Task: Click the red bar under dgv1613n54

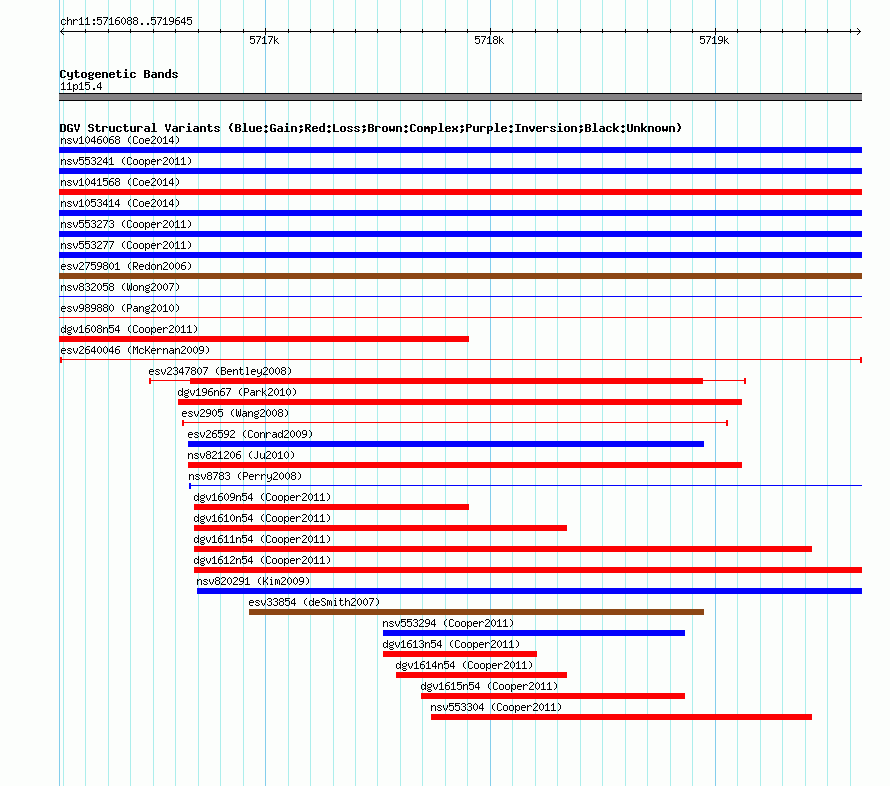Action: [x=460, y=654]
